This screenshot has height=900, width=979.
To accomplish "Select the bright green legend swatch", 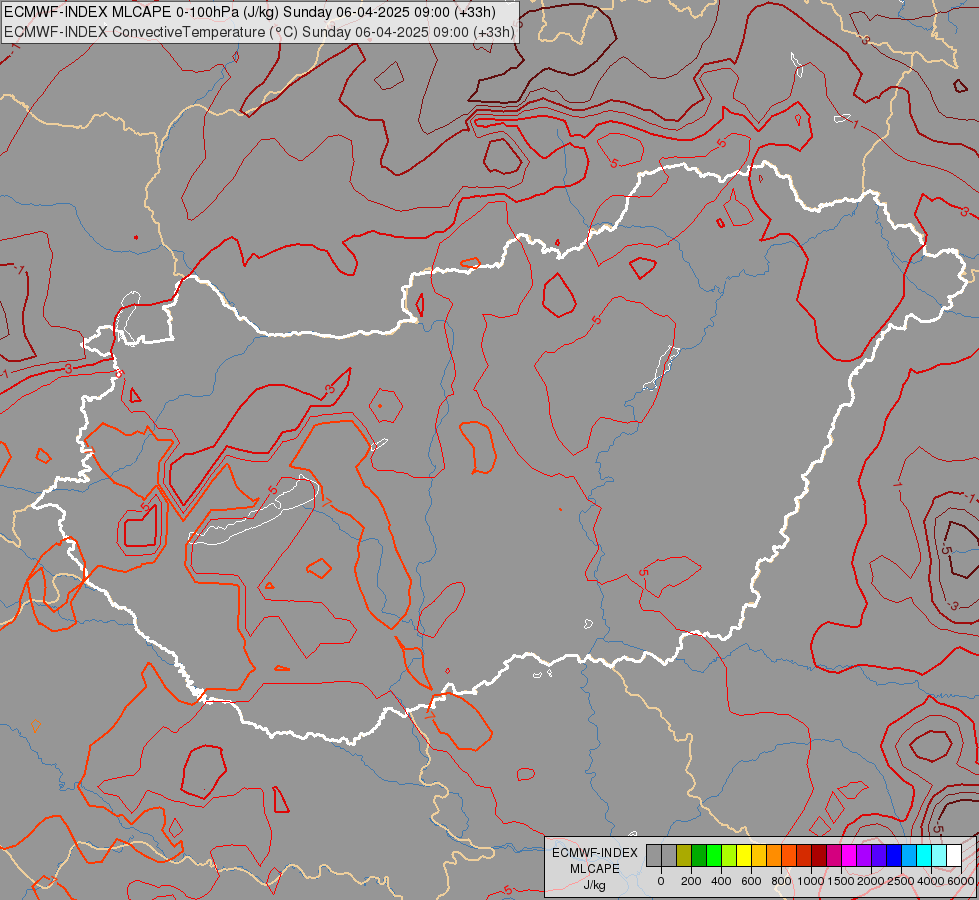I will tap(714, 856).
